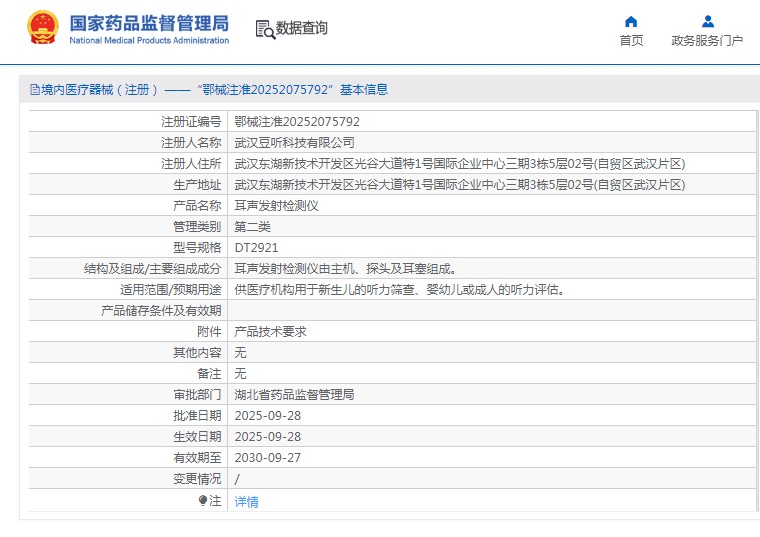The image size is (760, 537).
Task: Click the national emblem logo
Action: point(43,28)
